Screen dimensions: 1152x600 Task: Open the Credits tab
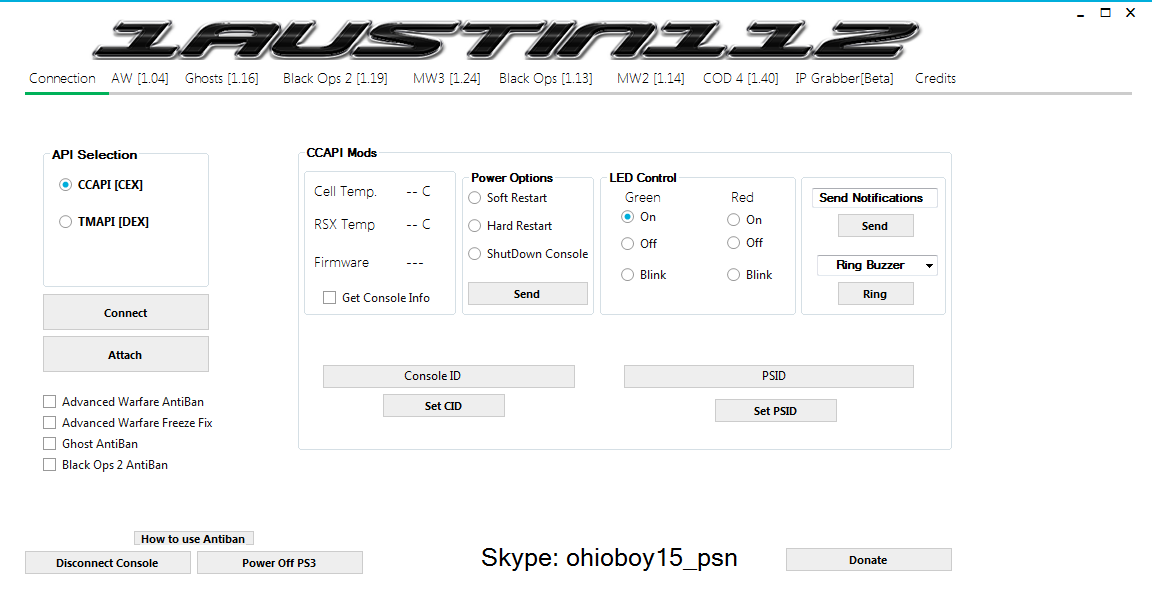tap(935, 78)
